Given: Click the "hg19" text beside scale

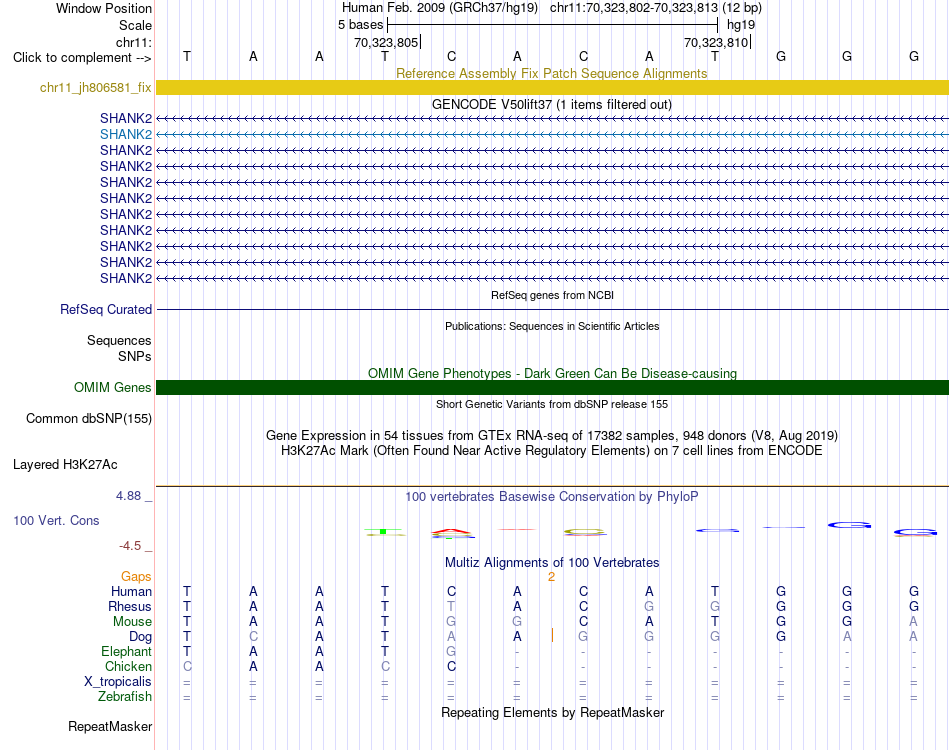Looking at the screenshot, I should [x=741, y=25].
